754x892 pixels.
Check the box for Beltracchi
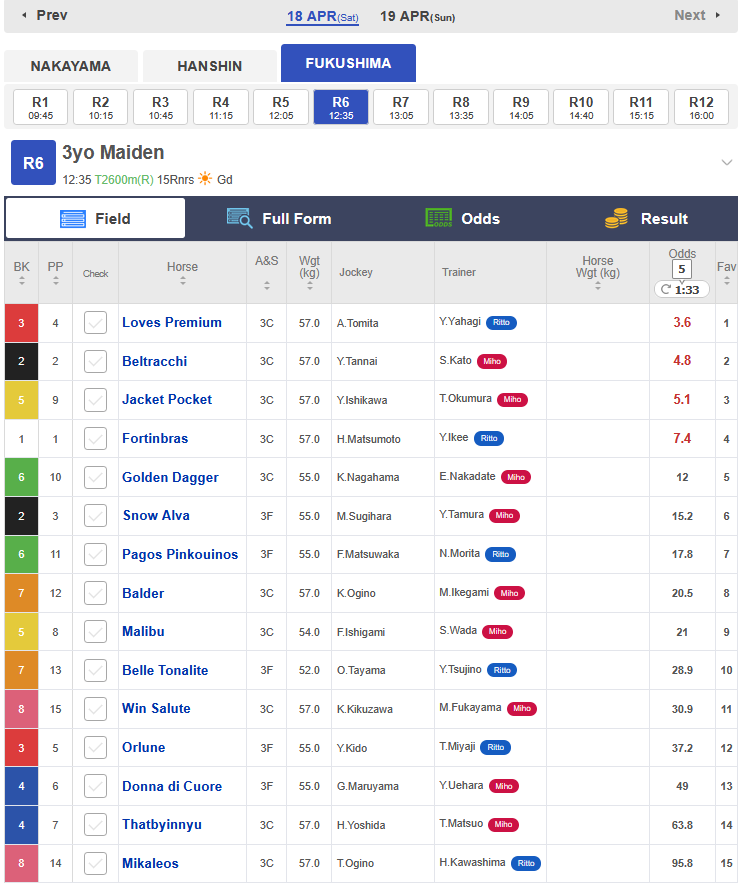96,361
